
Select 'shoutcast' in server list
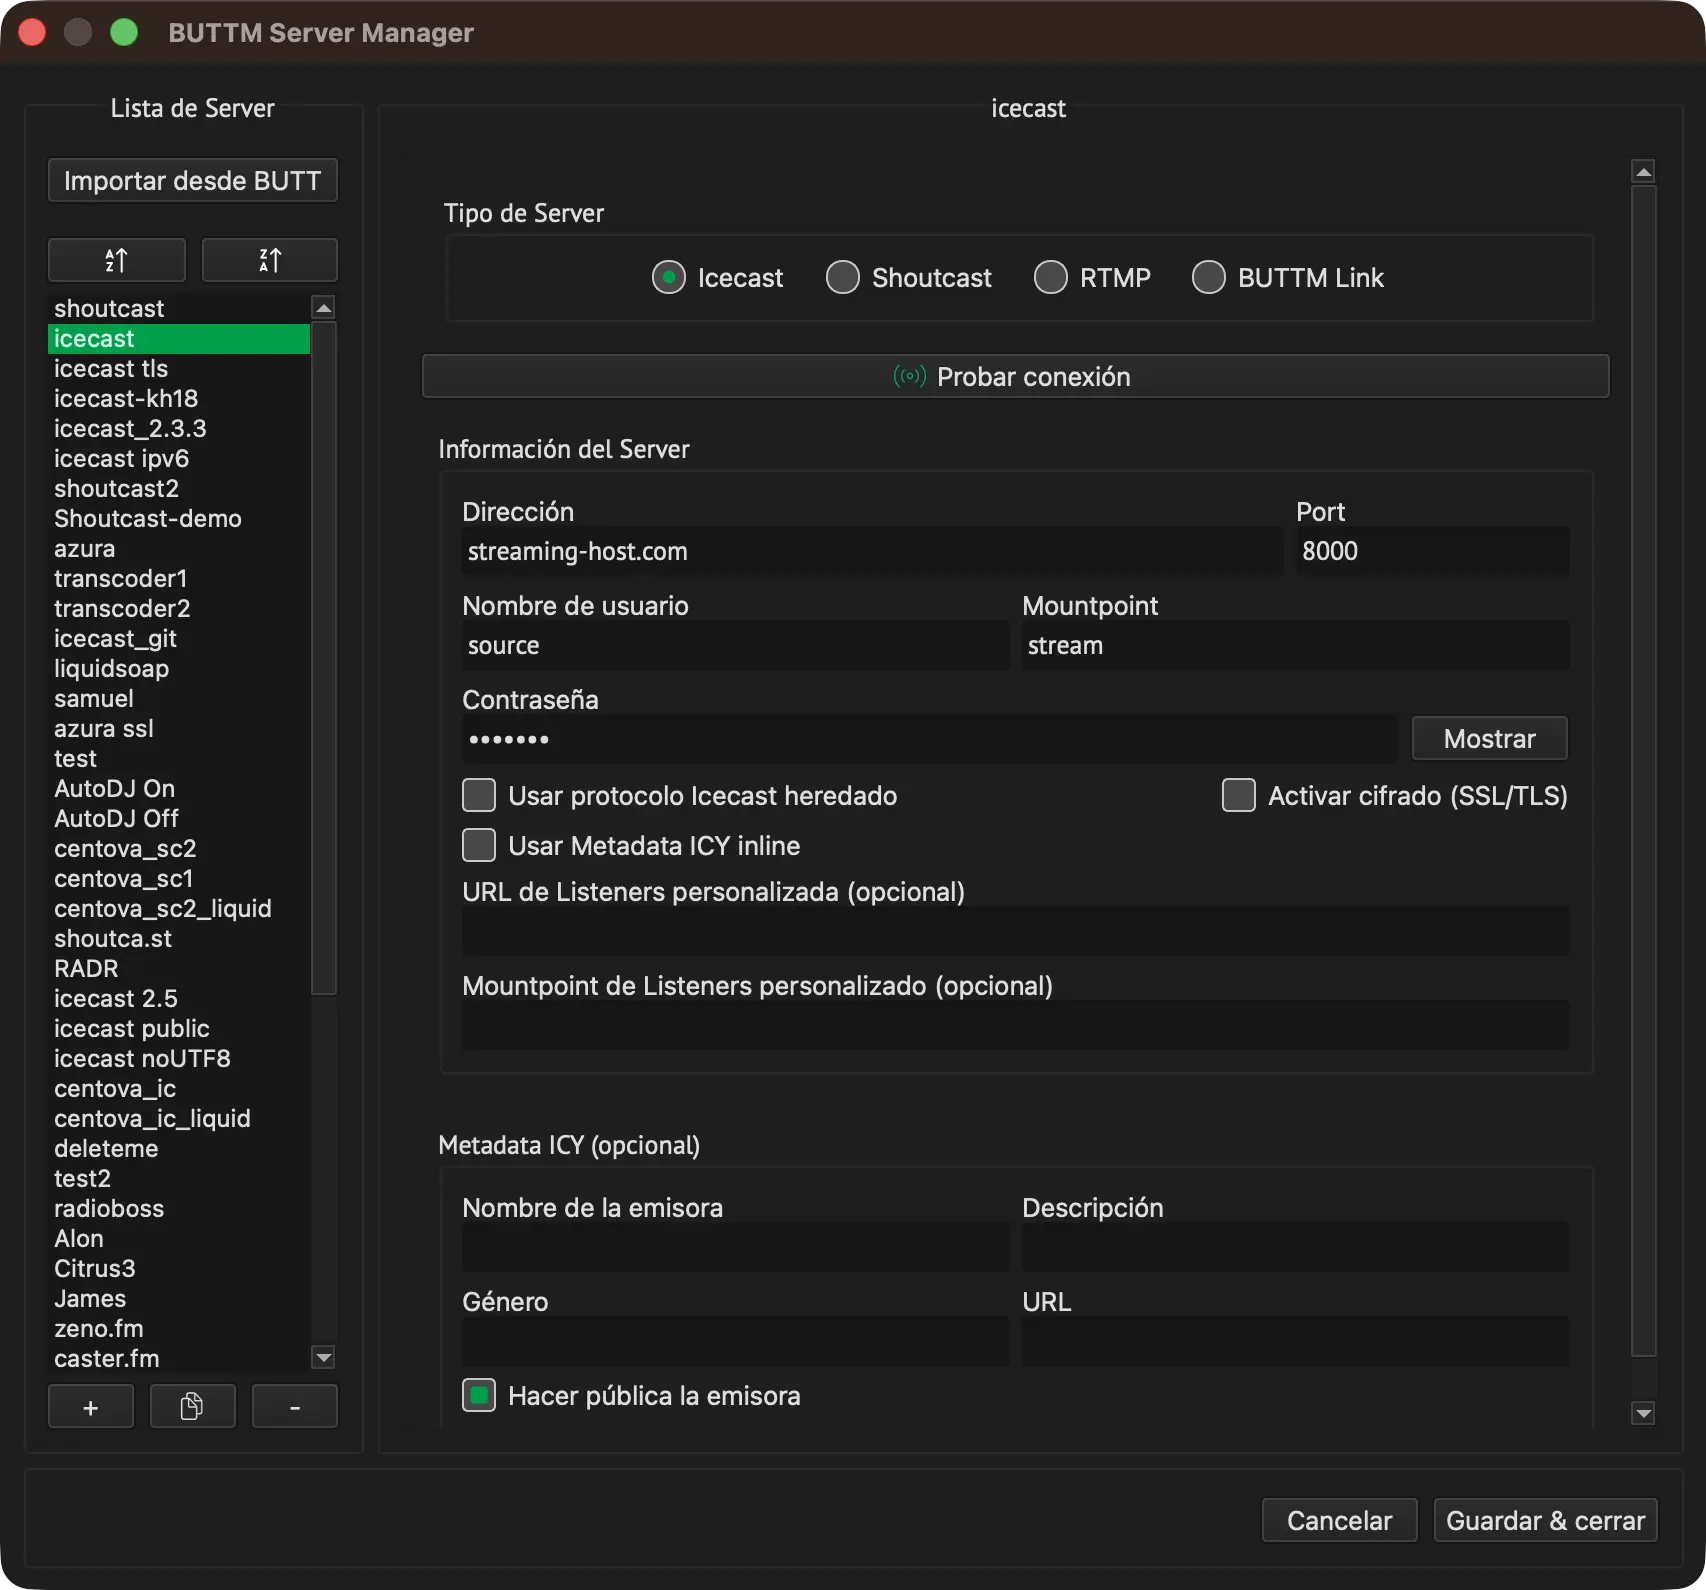click(x=179, y=308)
